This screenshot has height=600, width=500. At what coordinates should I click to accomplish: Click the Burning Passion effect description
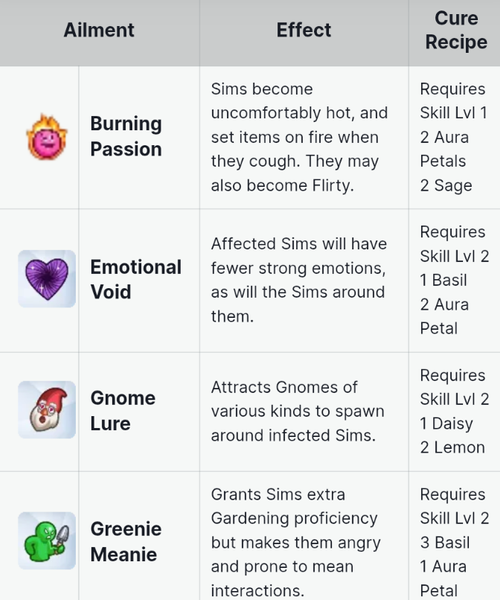300,137
